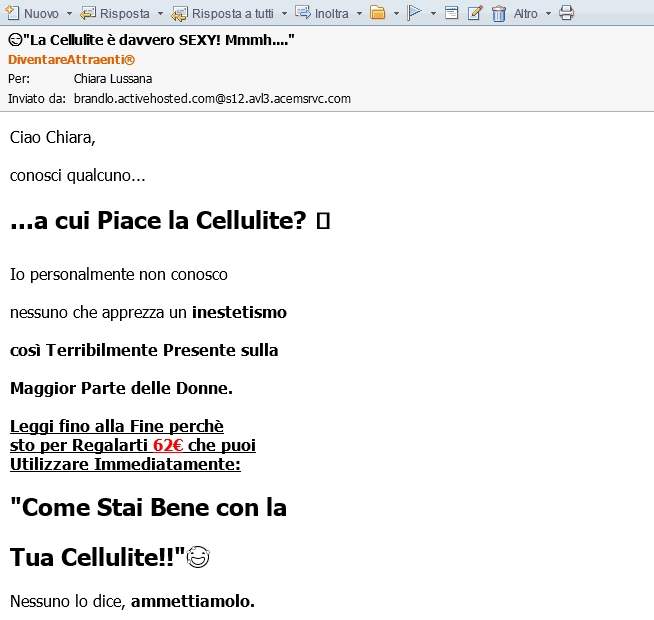654x620 pixels.
Task: Click the bold word 'inestetismo'
Action: point(239,313)
